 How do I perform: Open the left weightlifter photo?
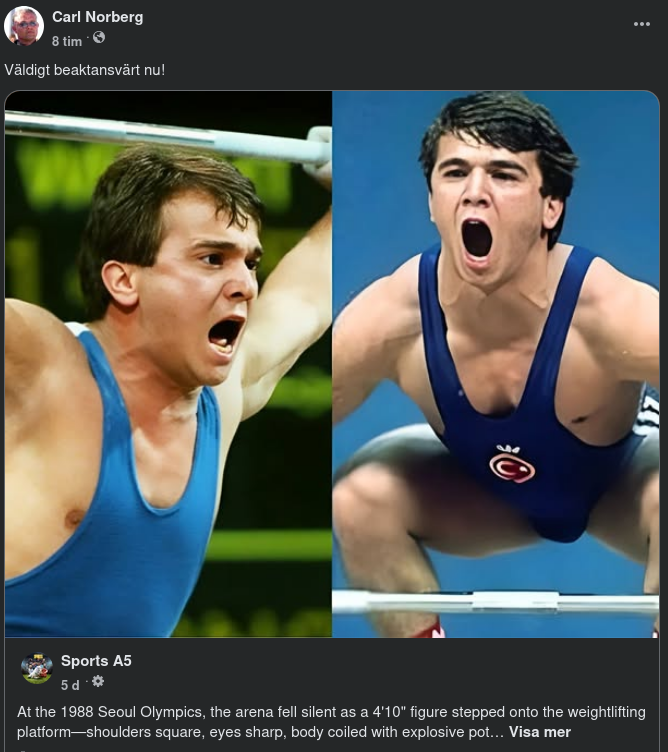point(168,364)
